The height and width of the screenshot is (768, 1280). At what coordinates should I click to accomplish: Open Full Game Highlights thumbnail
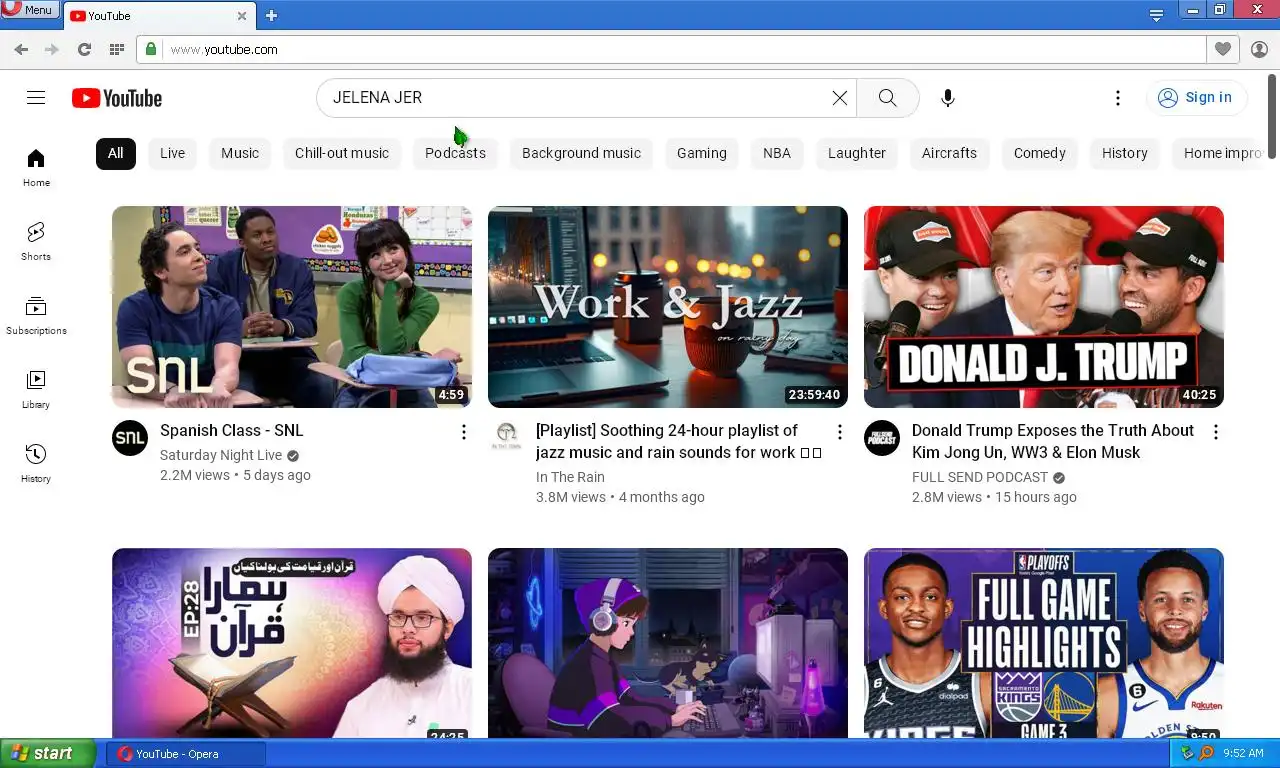pyautogui.click(x=1044, y=643)
